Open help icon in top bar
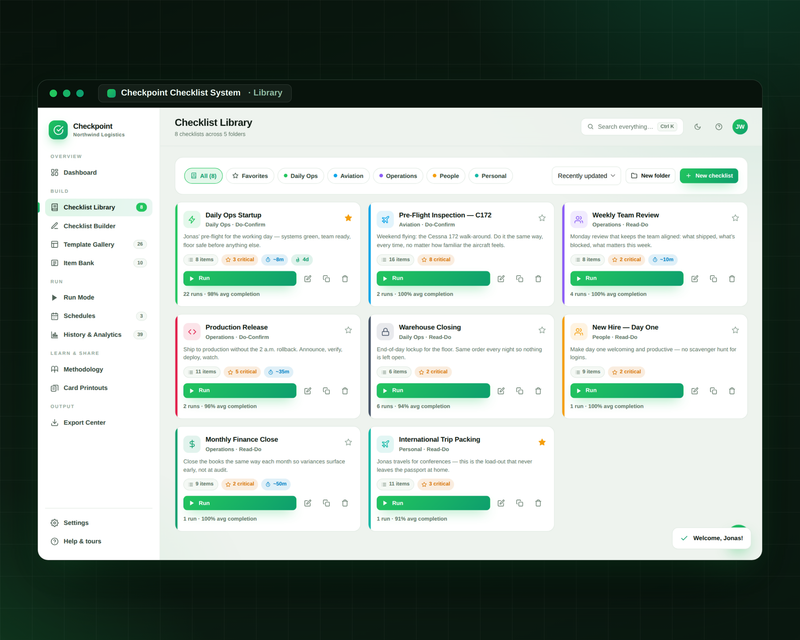 click(718, 127)
